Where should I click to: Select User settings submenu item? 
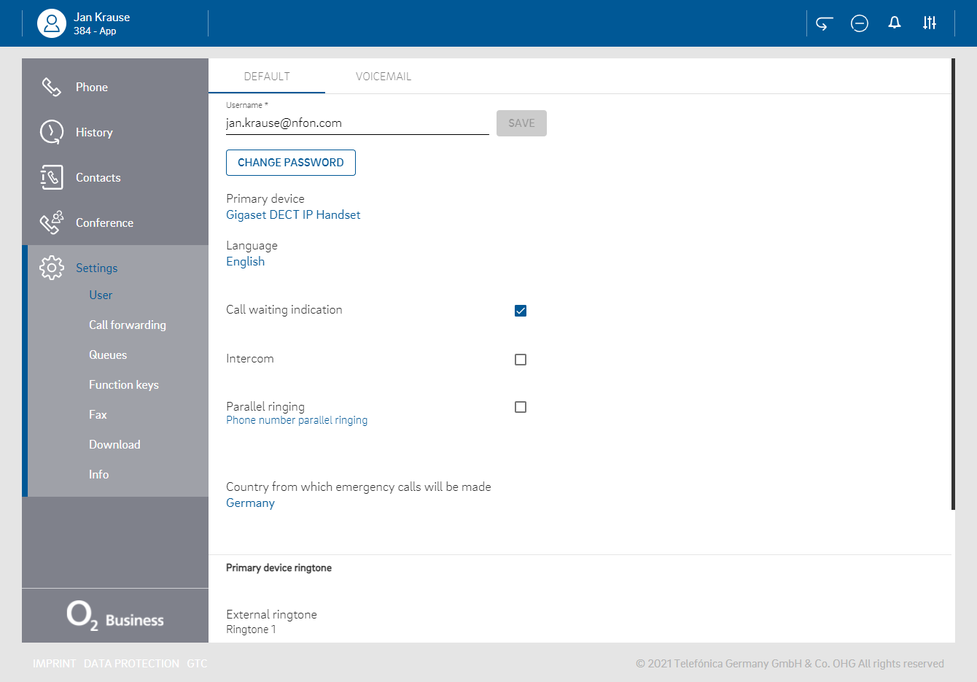[x=100, y=295]
